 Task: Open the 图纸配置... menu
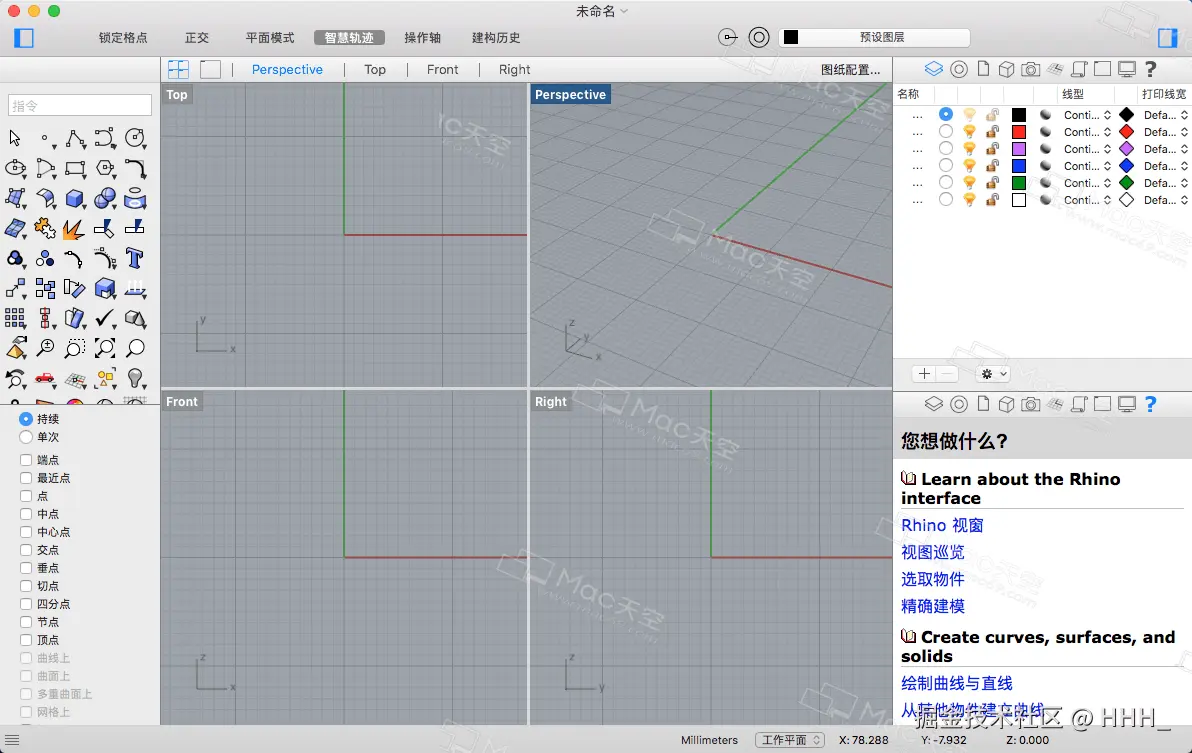(x=851, y=70)
